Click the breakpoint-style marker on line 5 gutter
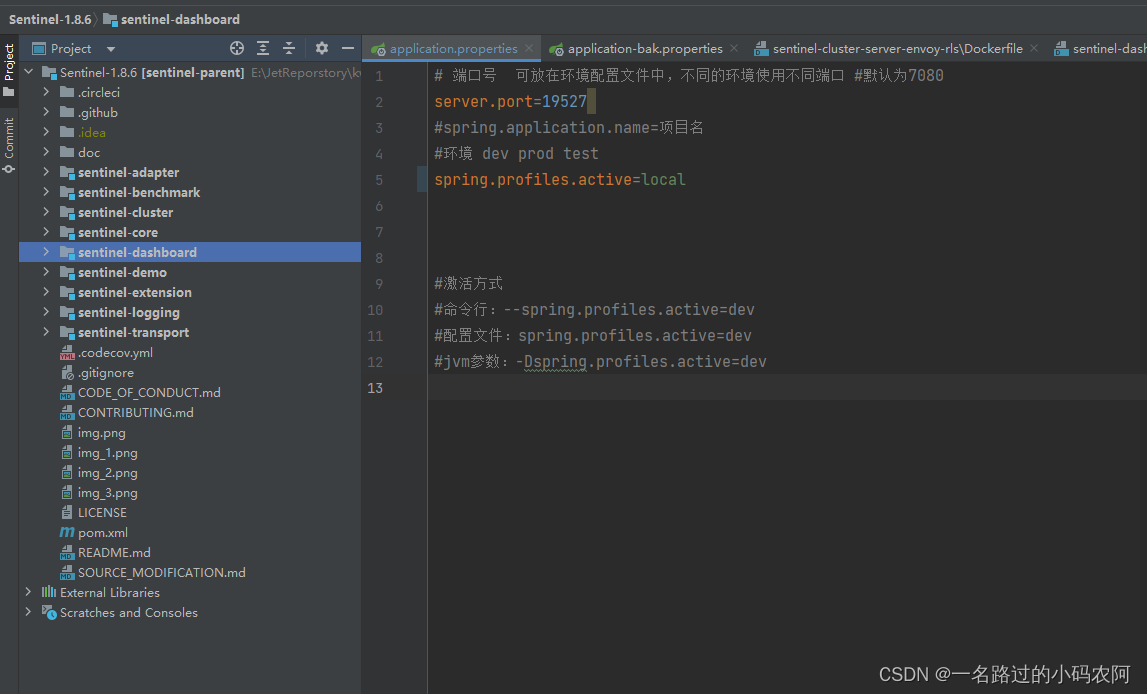 [421, 179]
